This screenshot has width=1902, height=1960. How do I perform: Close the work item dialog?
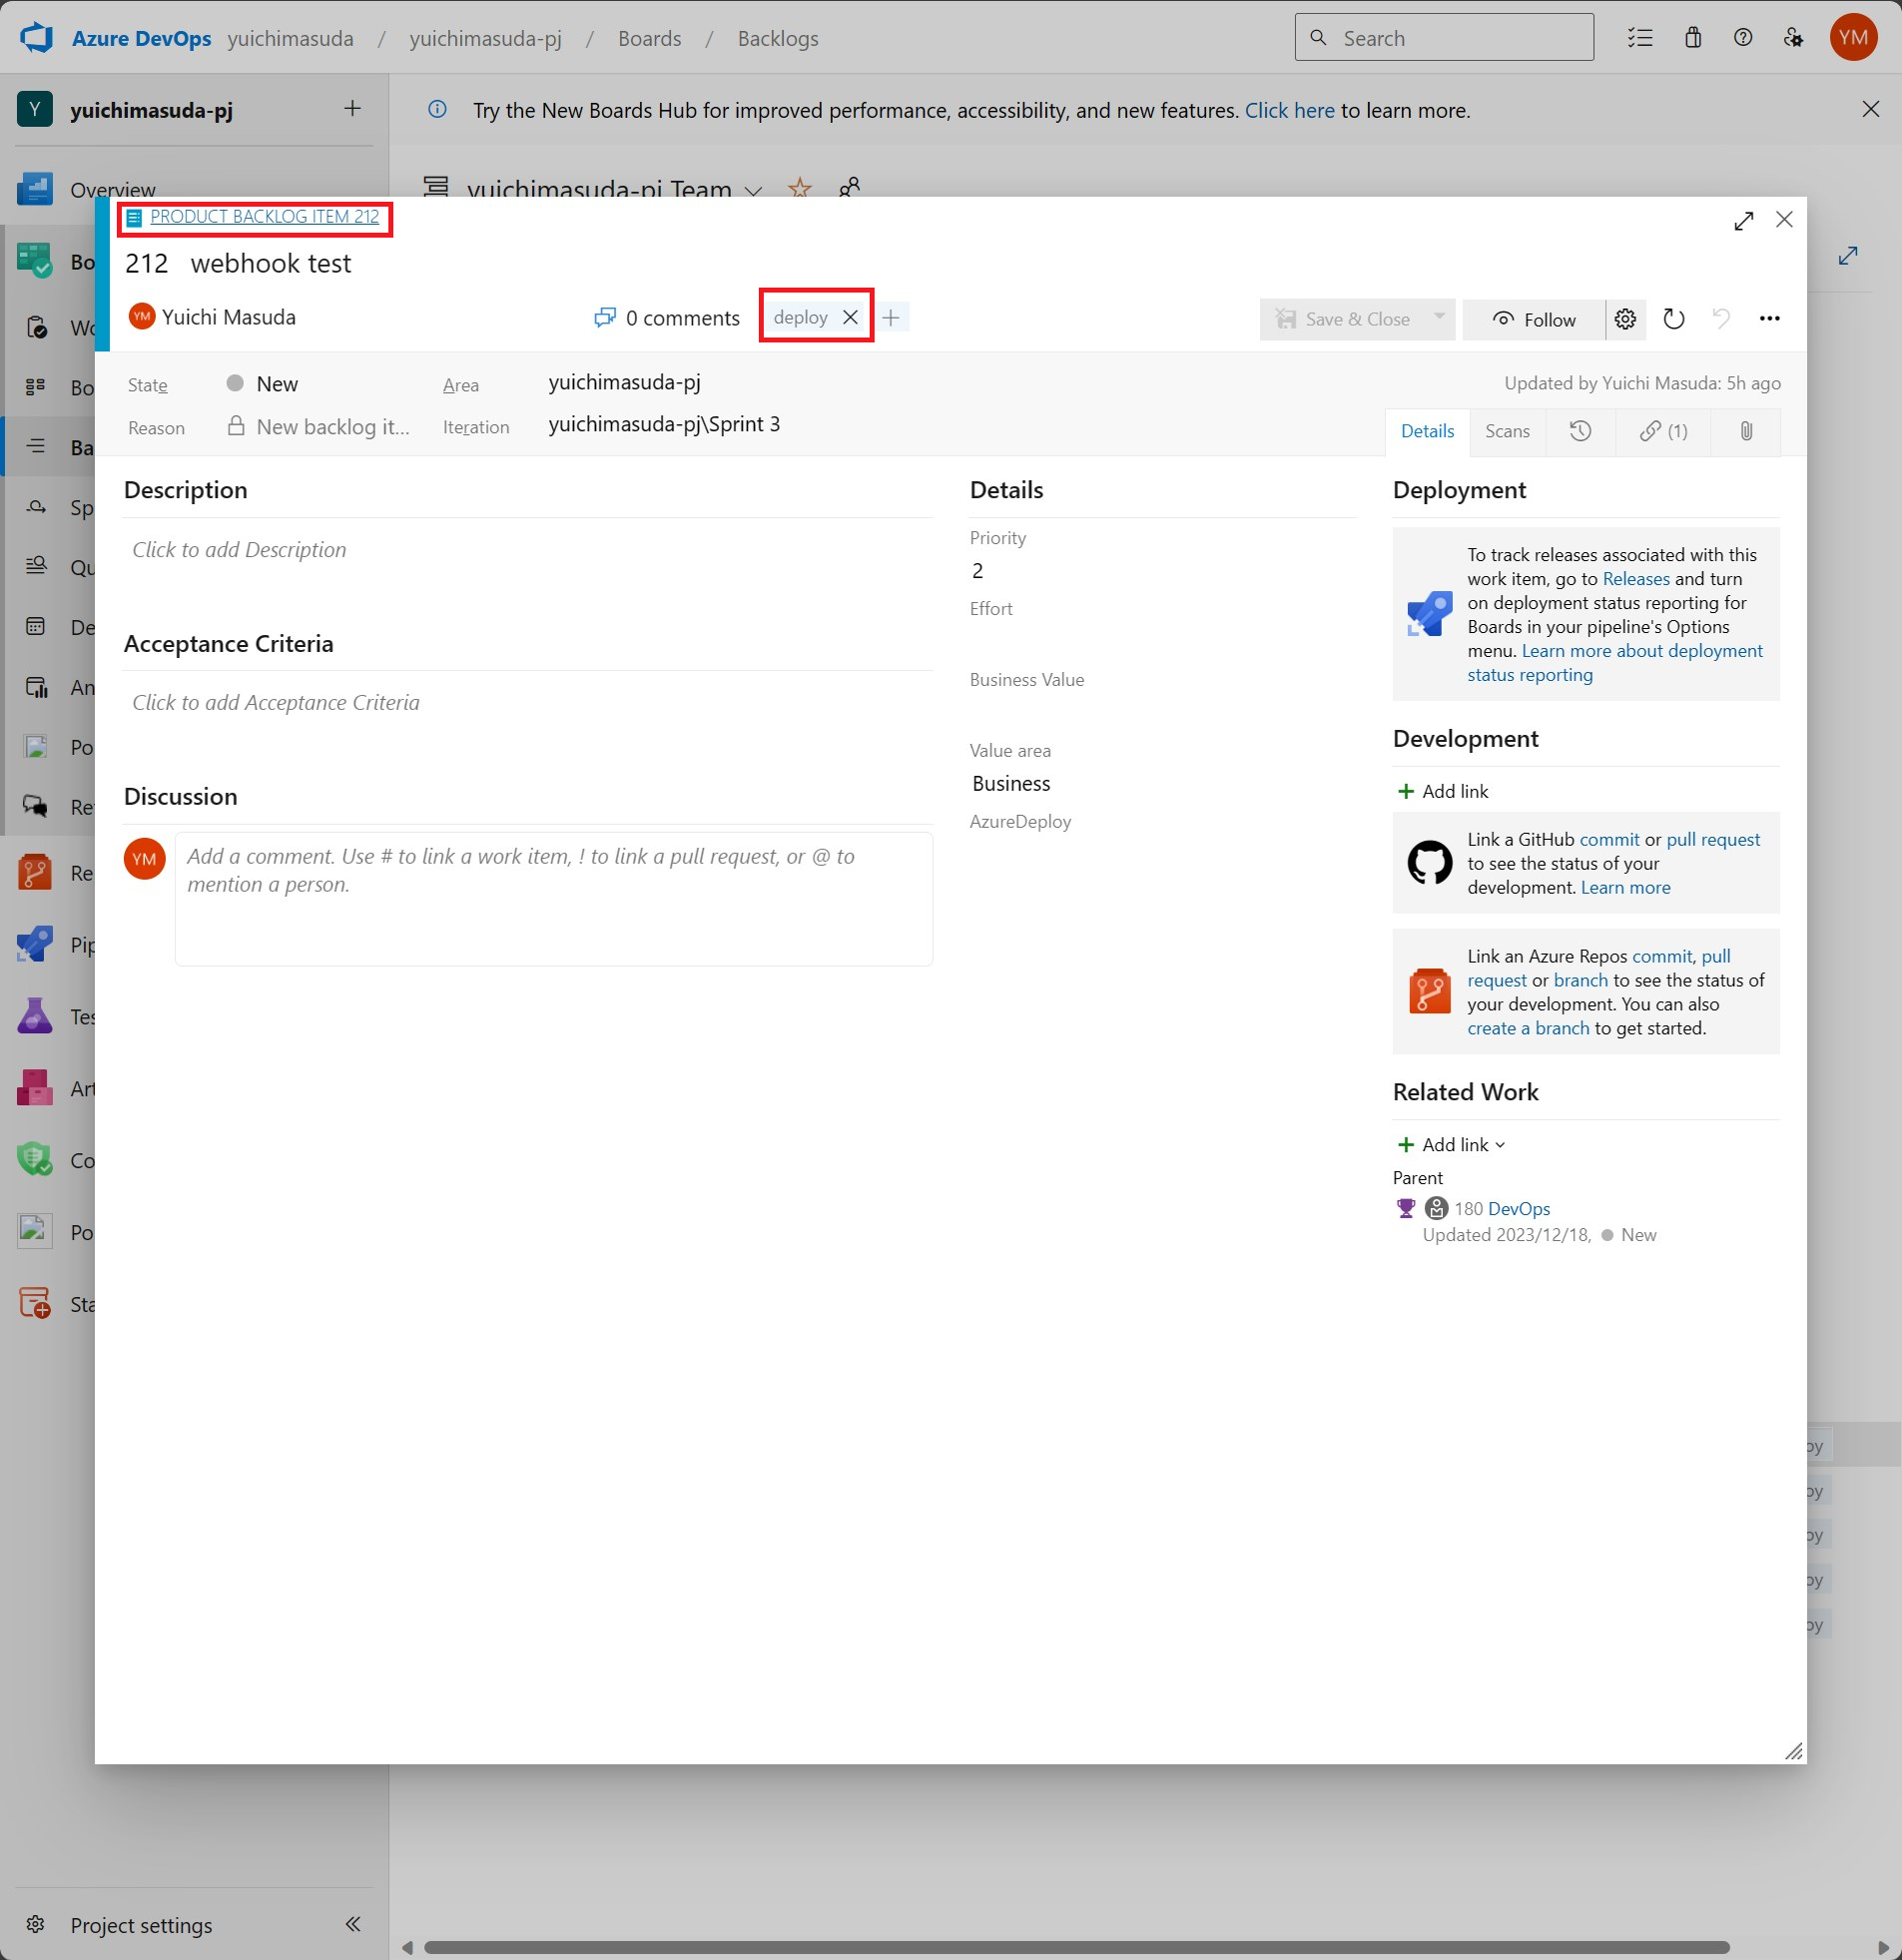coord(1784,219)
